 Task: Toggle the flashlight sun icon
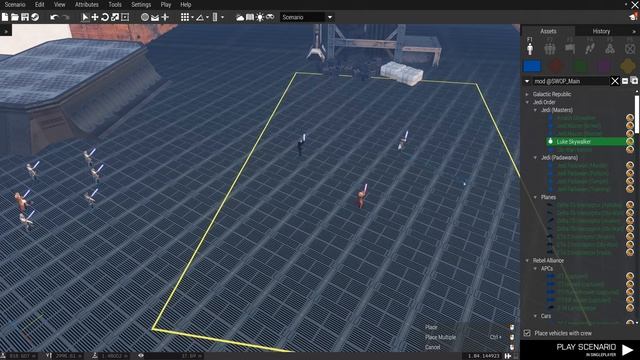260,17
